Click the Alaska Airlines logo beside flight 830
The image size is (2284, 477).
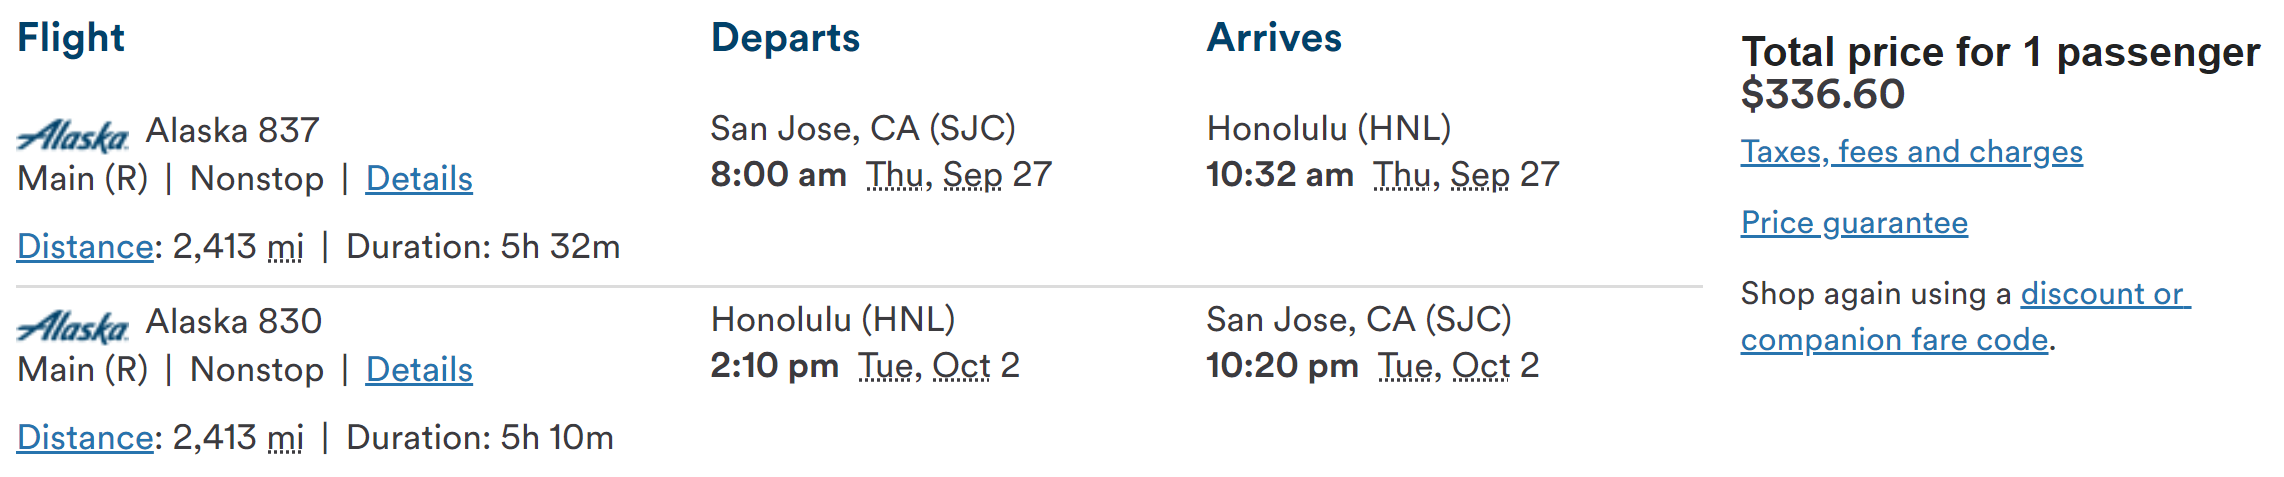tap(73, 326)
